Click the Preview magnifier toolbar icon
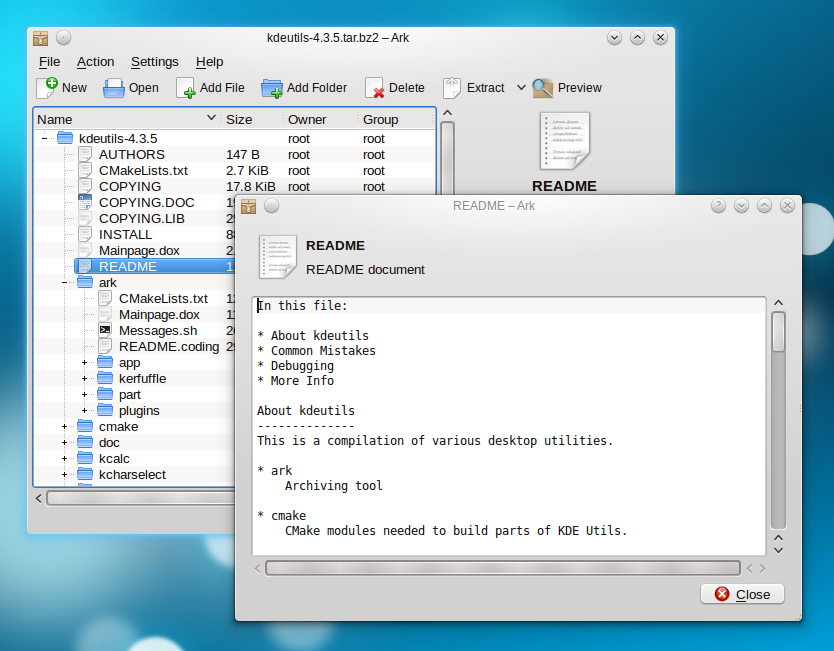 click(x=543, y=88)
